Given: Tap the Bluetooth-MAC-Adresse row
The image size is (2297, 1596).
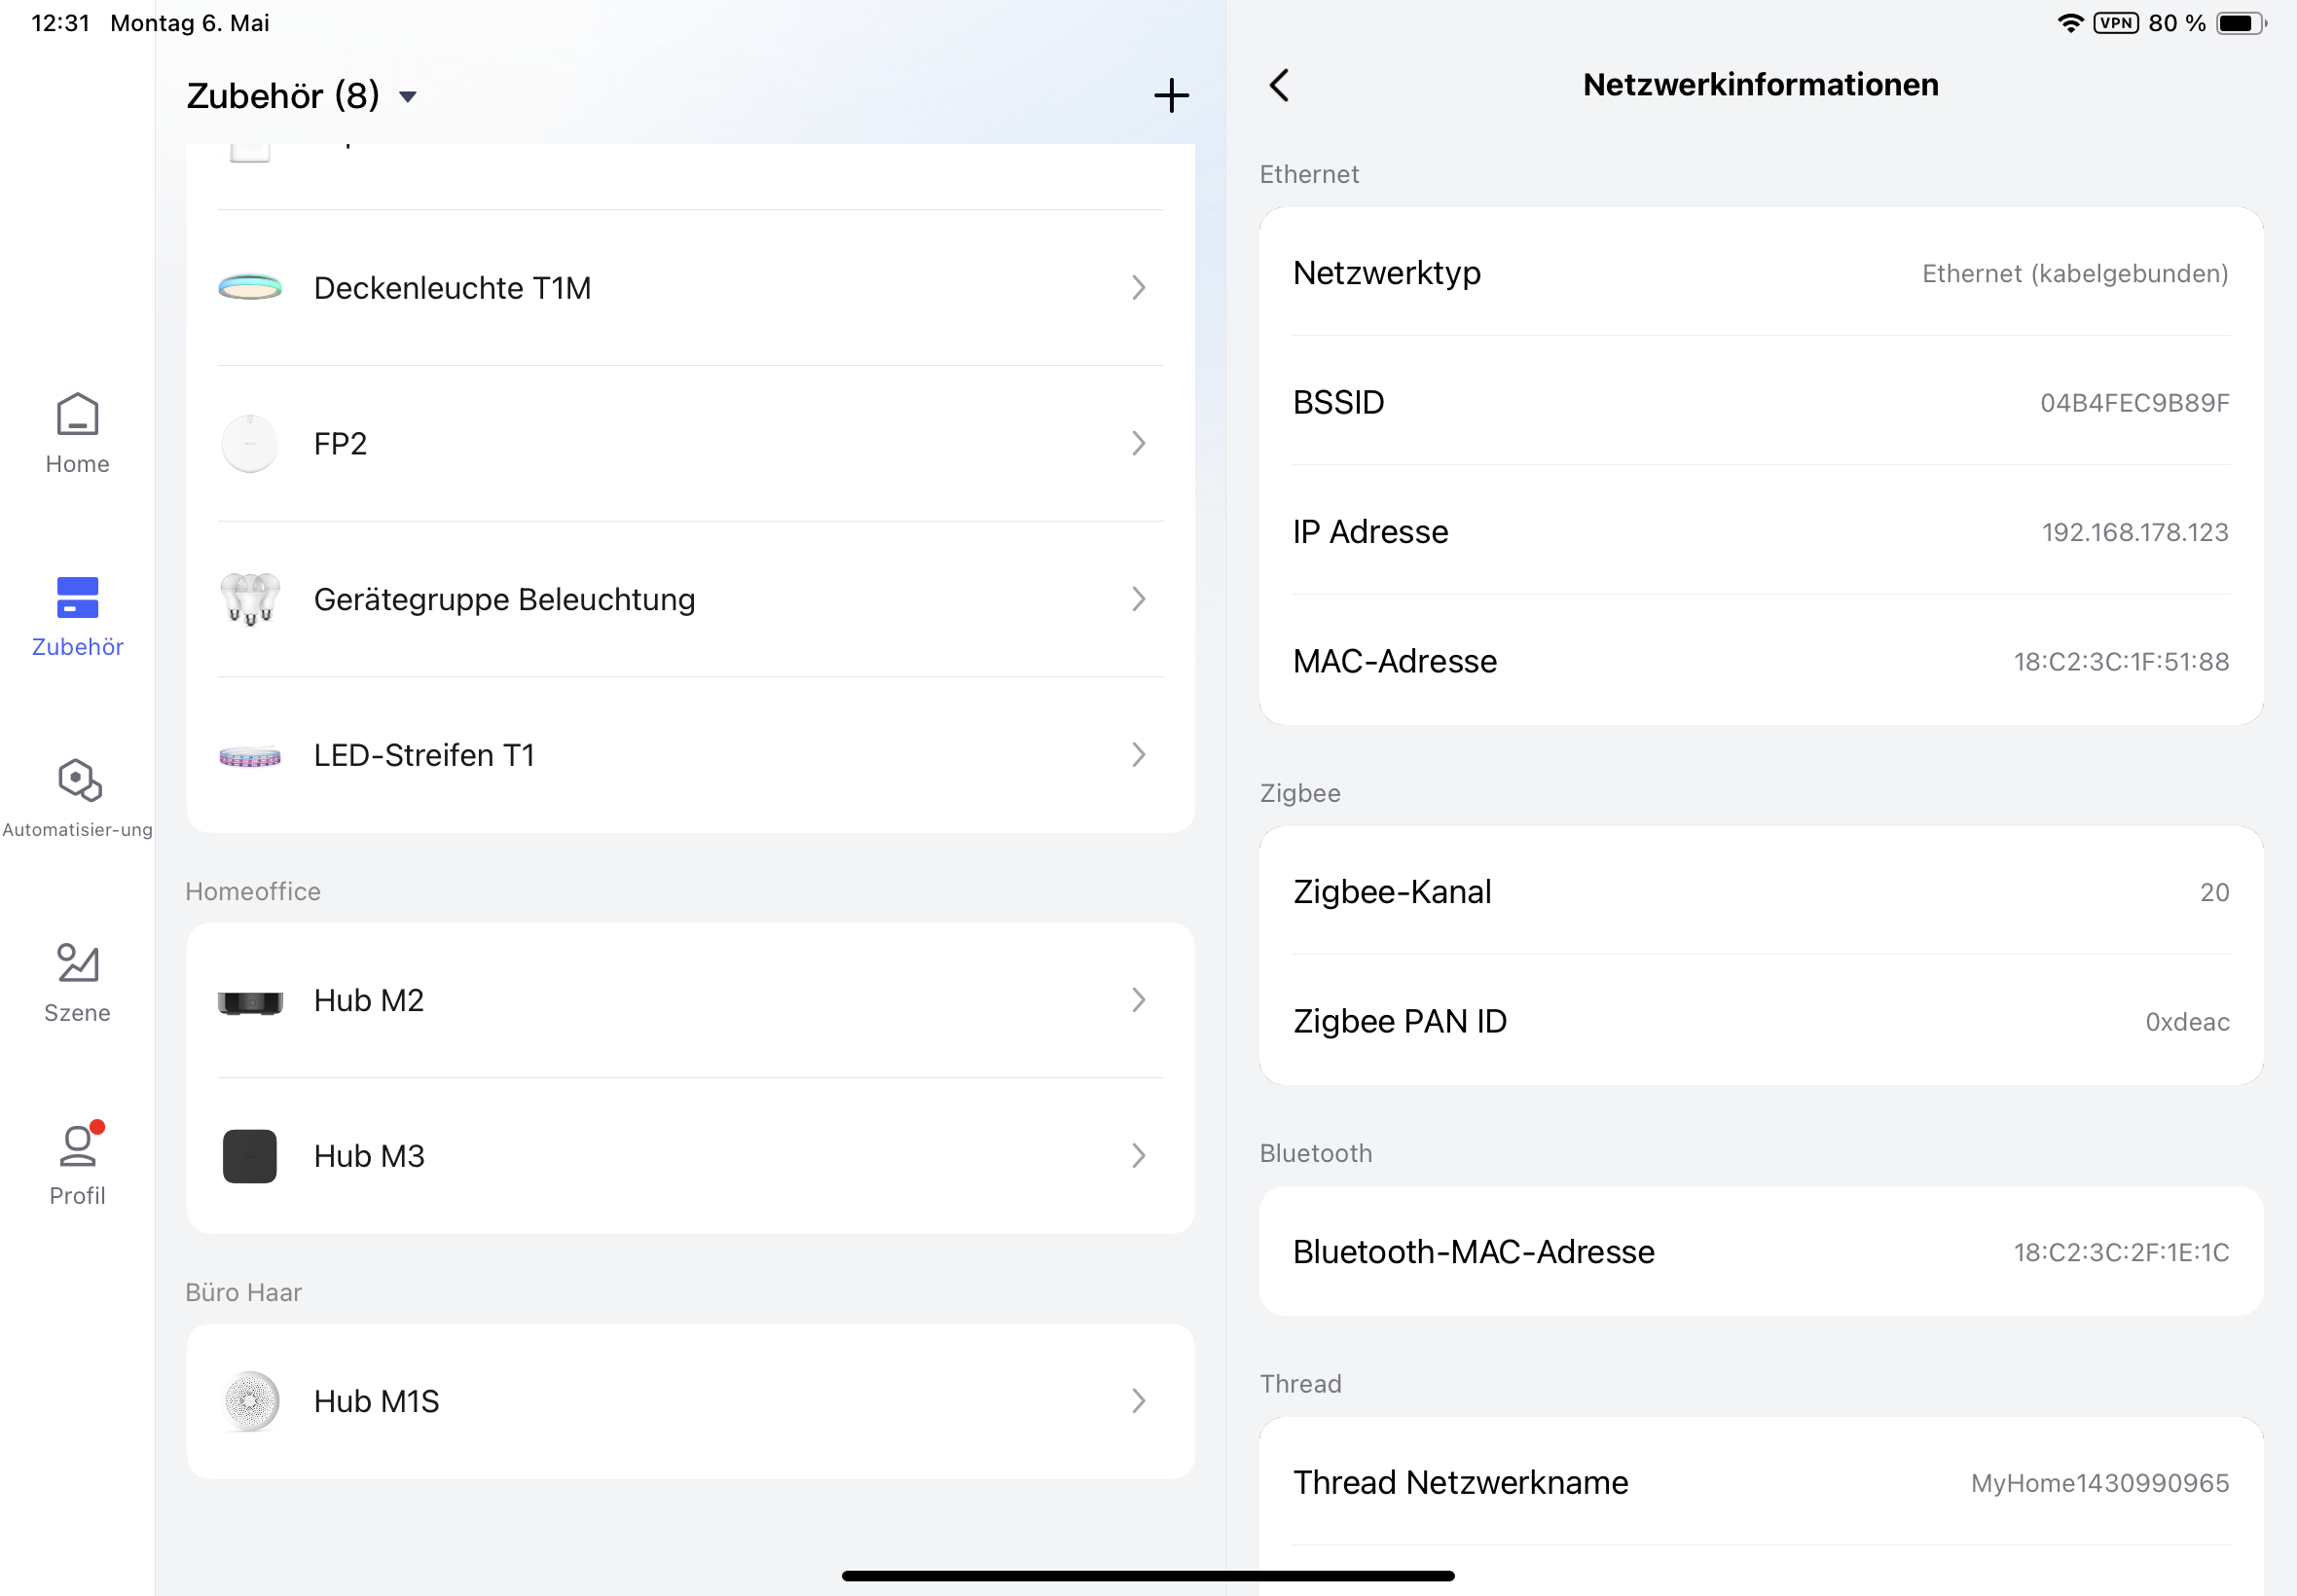Looking at the screenshot, I should pyautogui.click(x=1760, y=1252).
